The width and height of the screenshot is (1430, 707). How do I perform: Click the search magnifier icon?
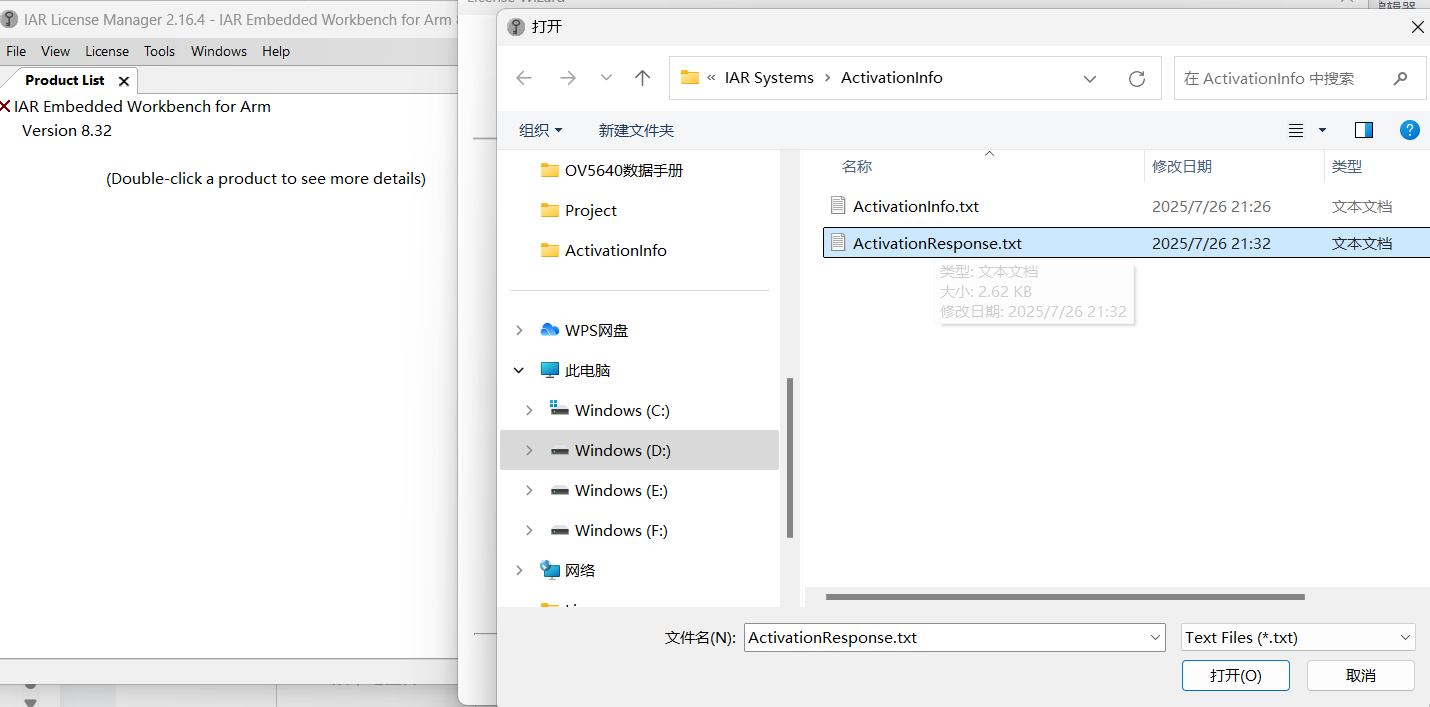click(x=1400, y=78)
